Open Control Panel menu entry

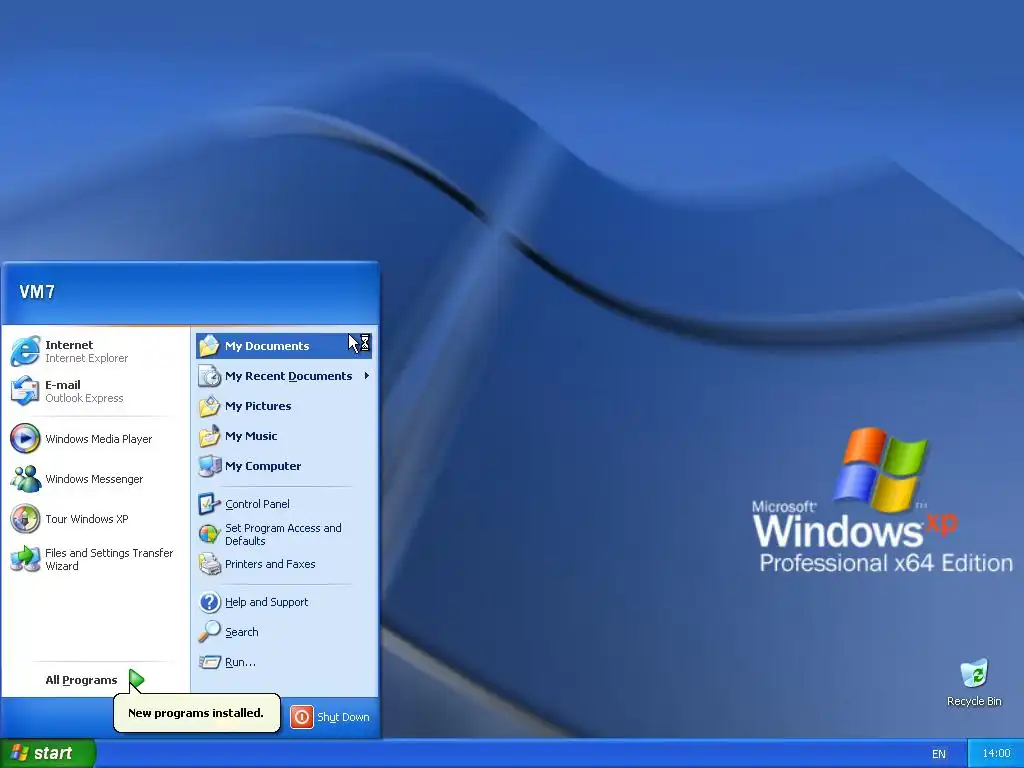(x=284, y=504)
